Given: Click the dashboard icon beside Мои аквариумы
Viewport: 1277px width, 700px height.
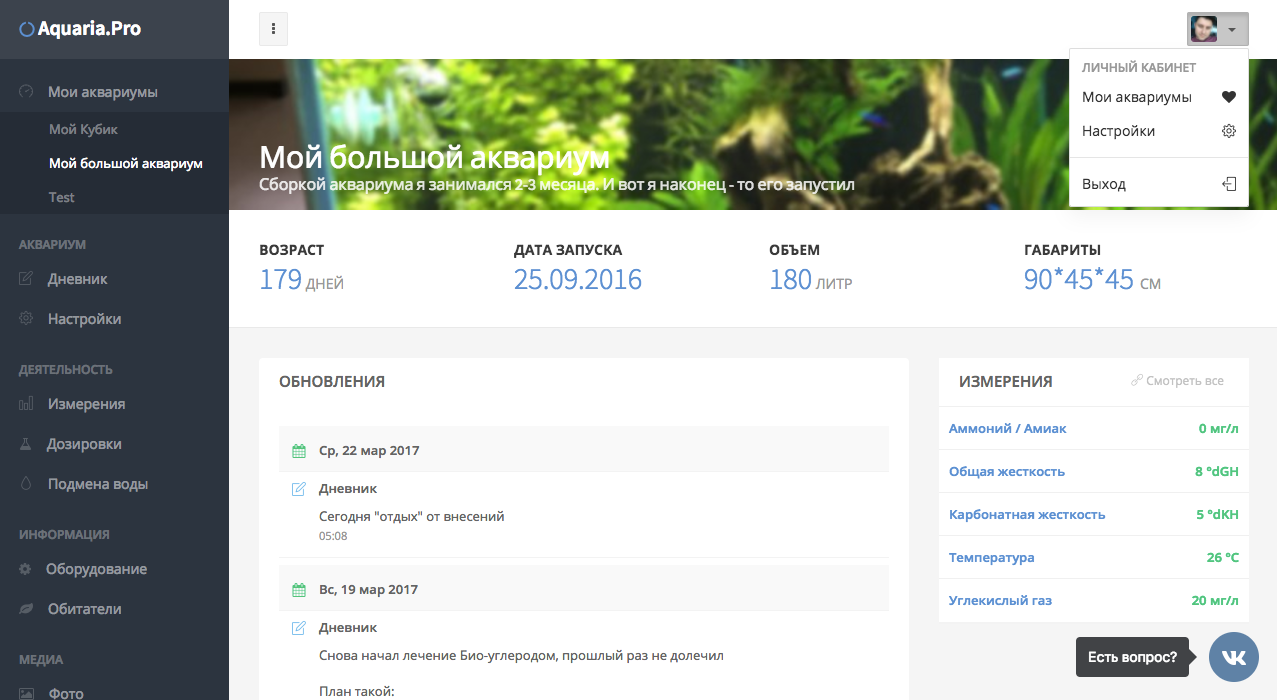Looking at the screenshot, I should coord(27,92).
